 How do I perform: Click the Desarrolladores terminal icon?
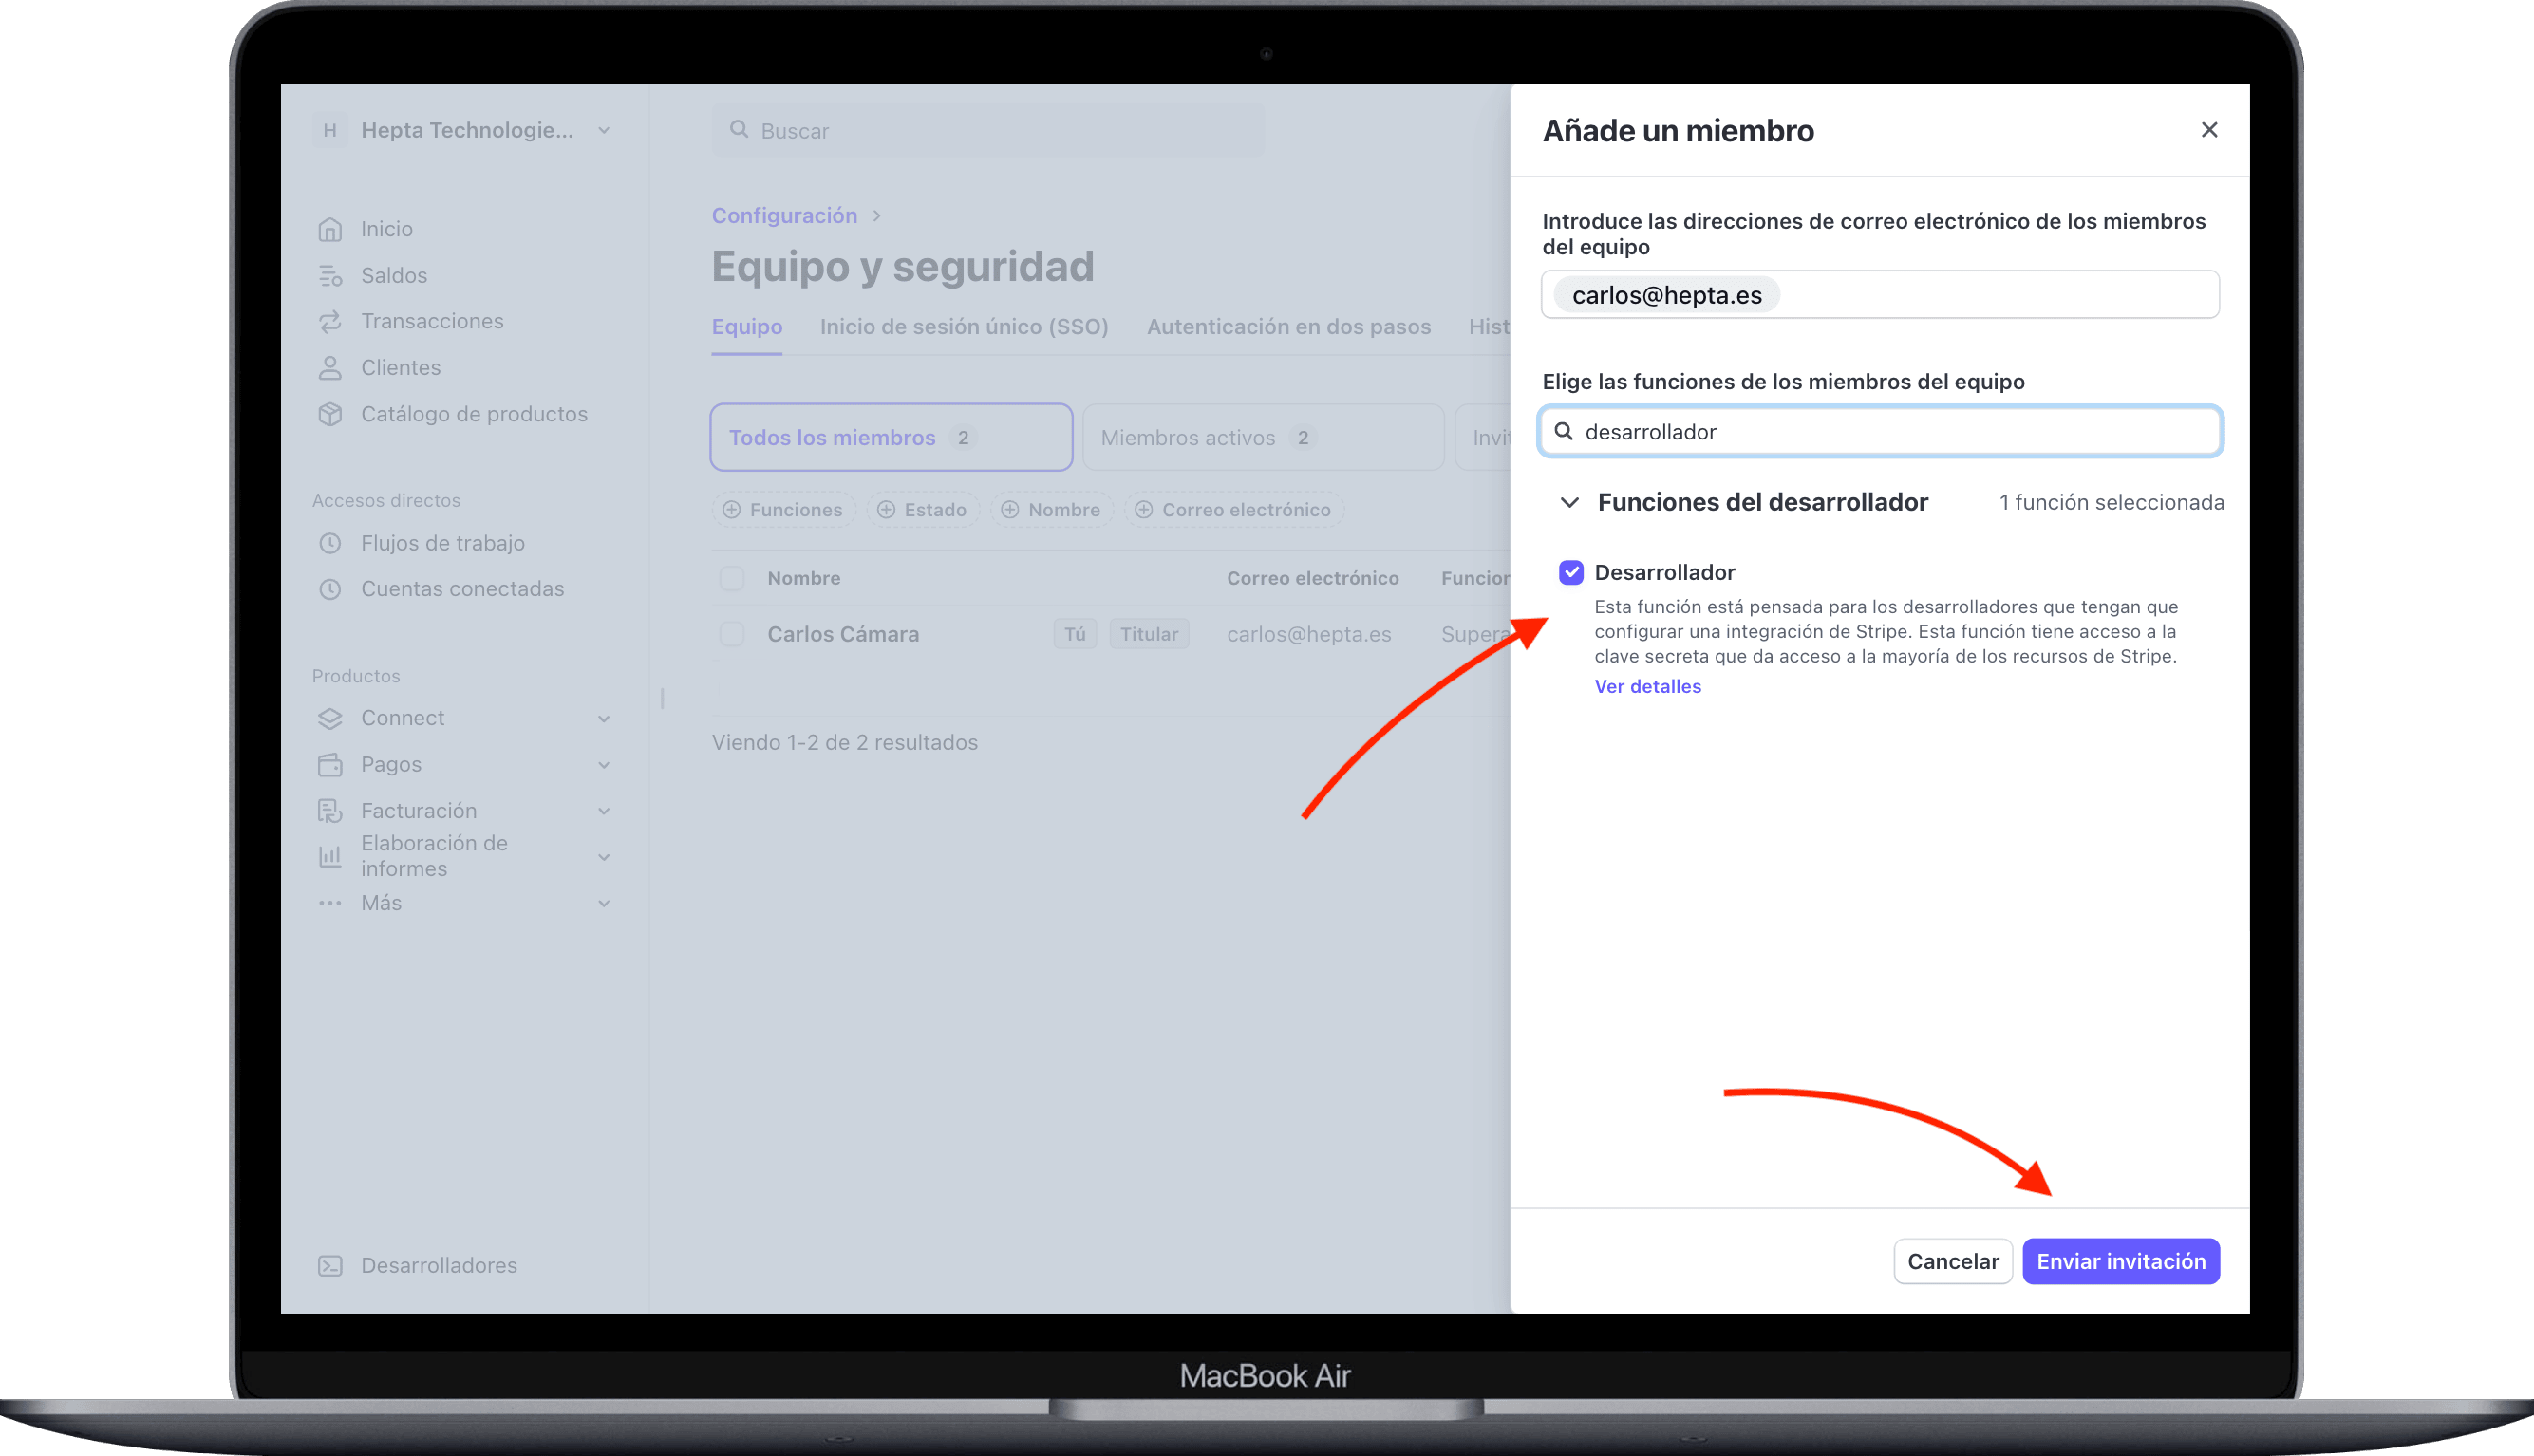point(330,1266)
